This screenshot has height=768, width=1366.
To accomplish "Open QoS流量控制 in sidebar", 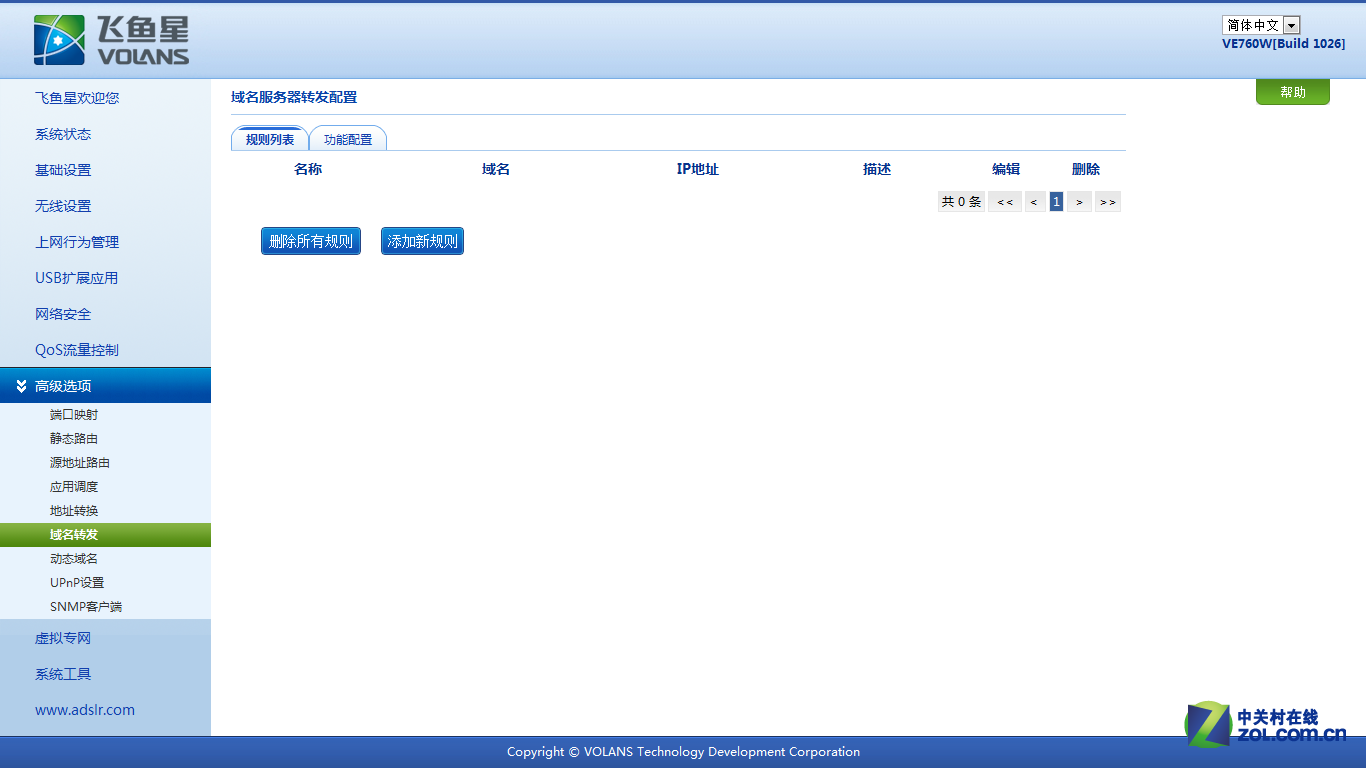I will tap(77, 350).
